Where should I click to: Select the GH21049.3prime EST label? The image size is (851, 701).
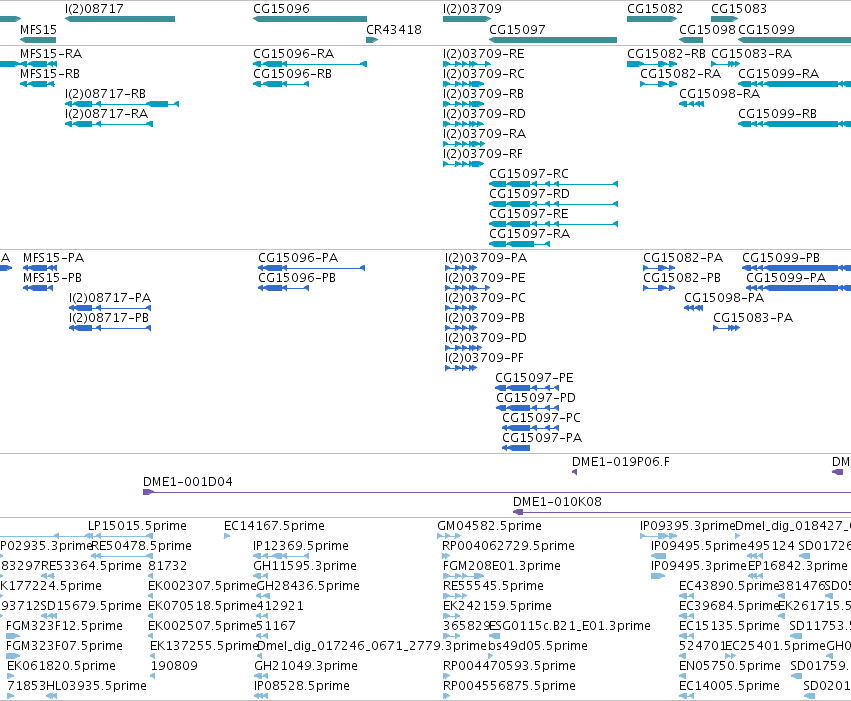(306, 666)
